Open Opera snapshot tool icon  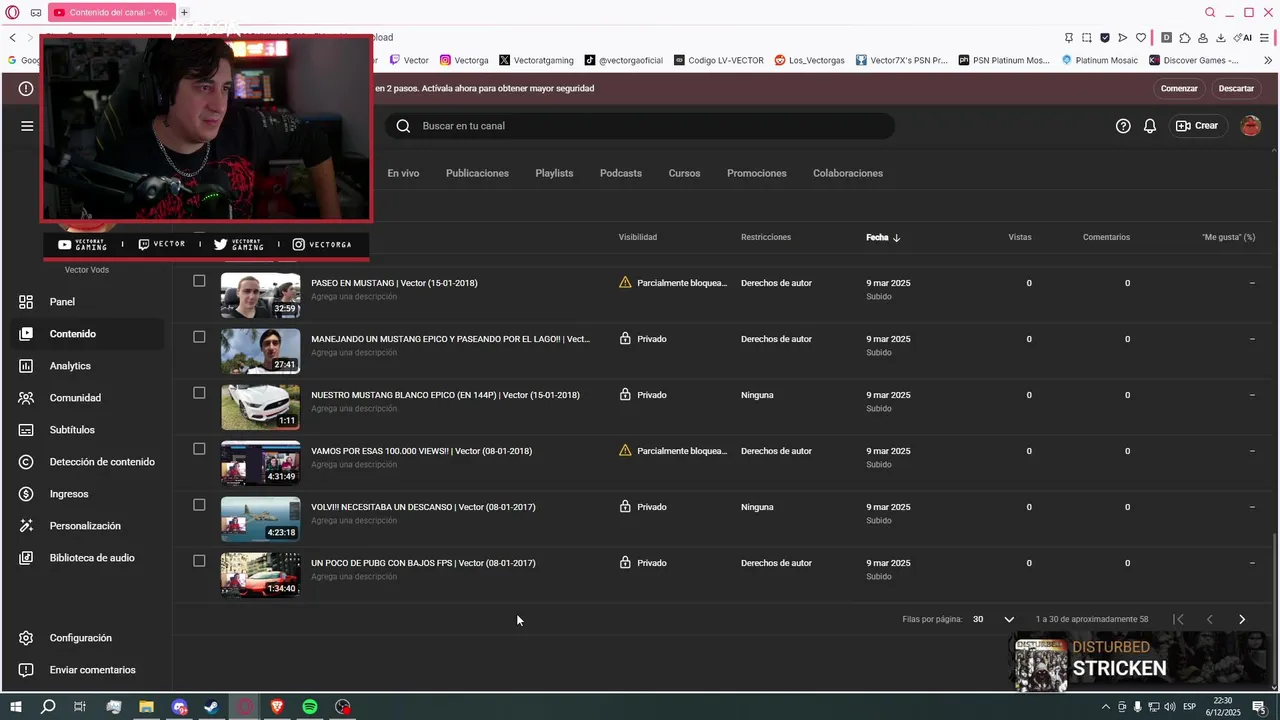coord(1087,38)
